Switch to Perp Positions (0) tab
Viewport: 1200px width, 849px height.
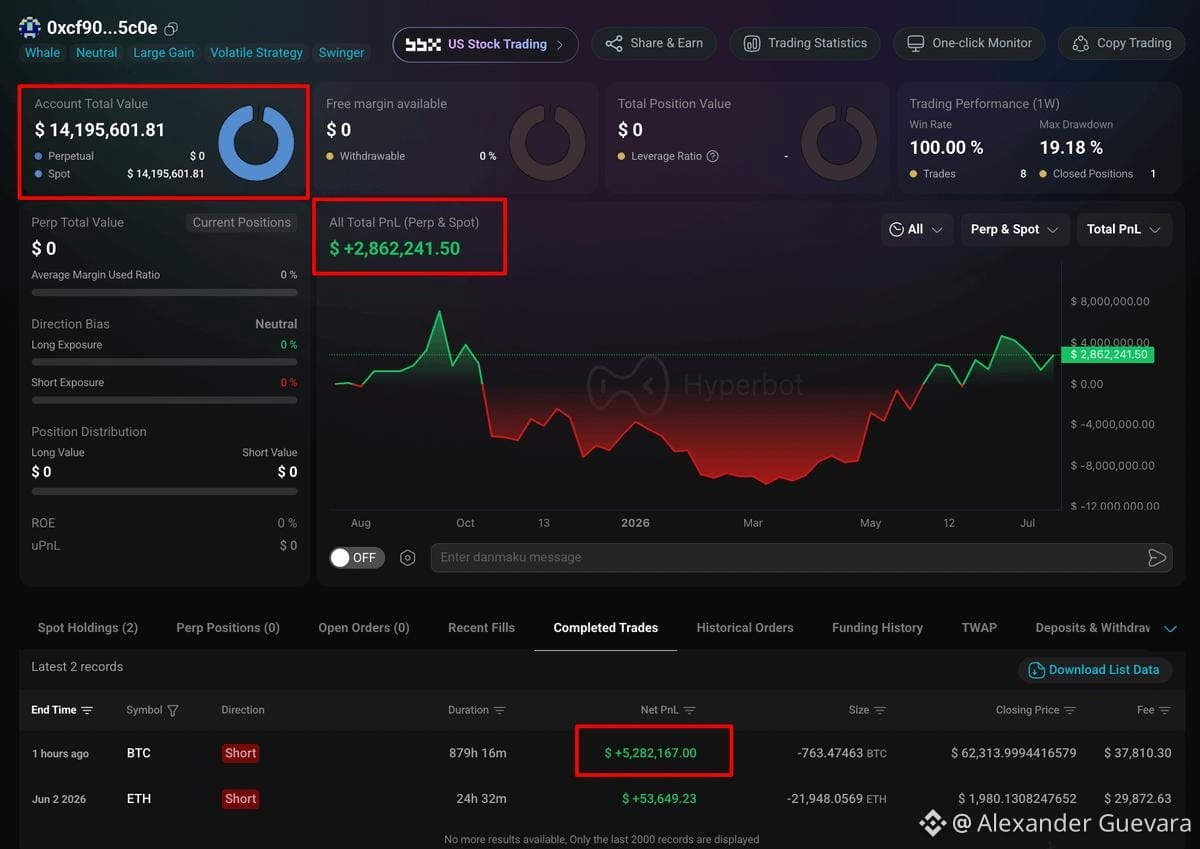click(228, 628)
